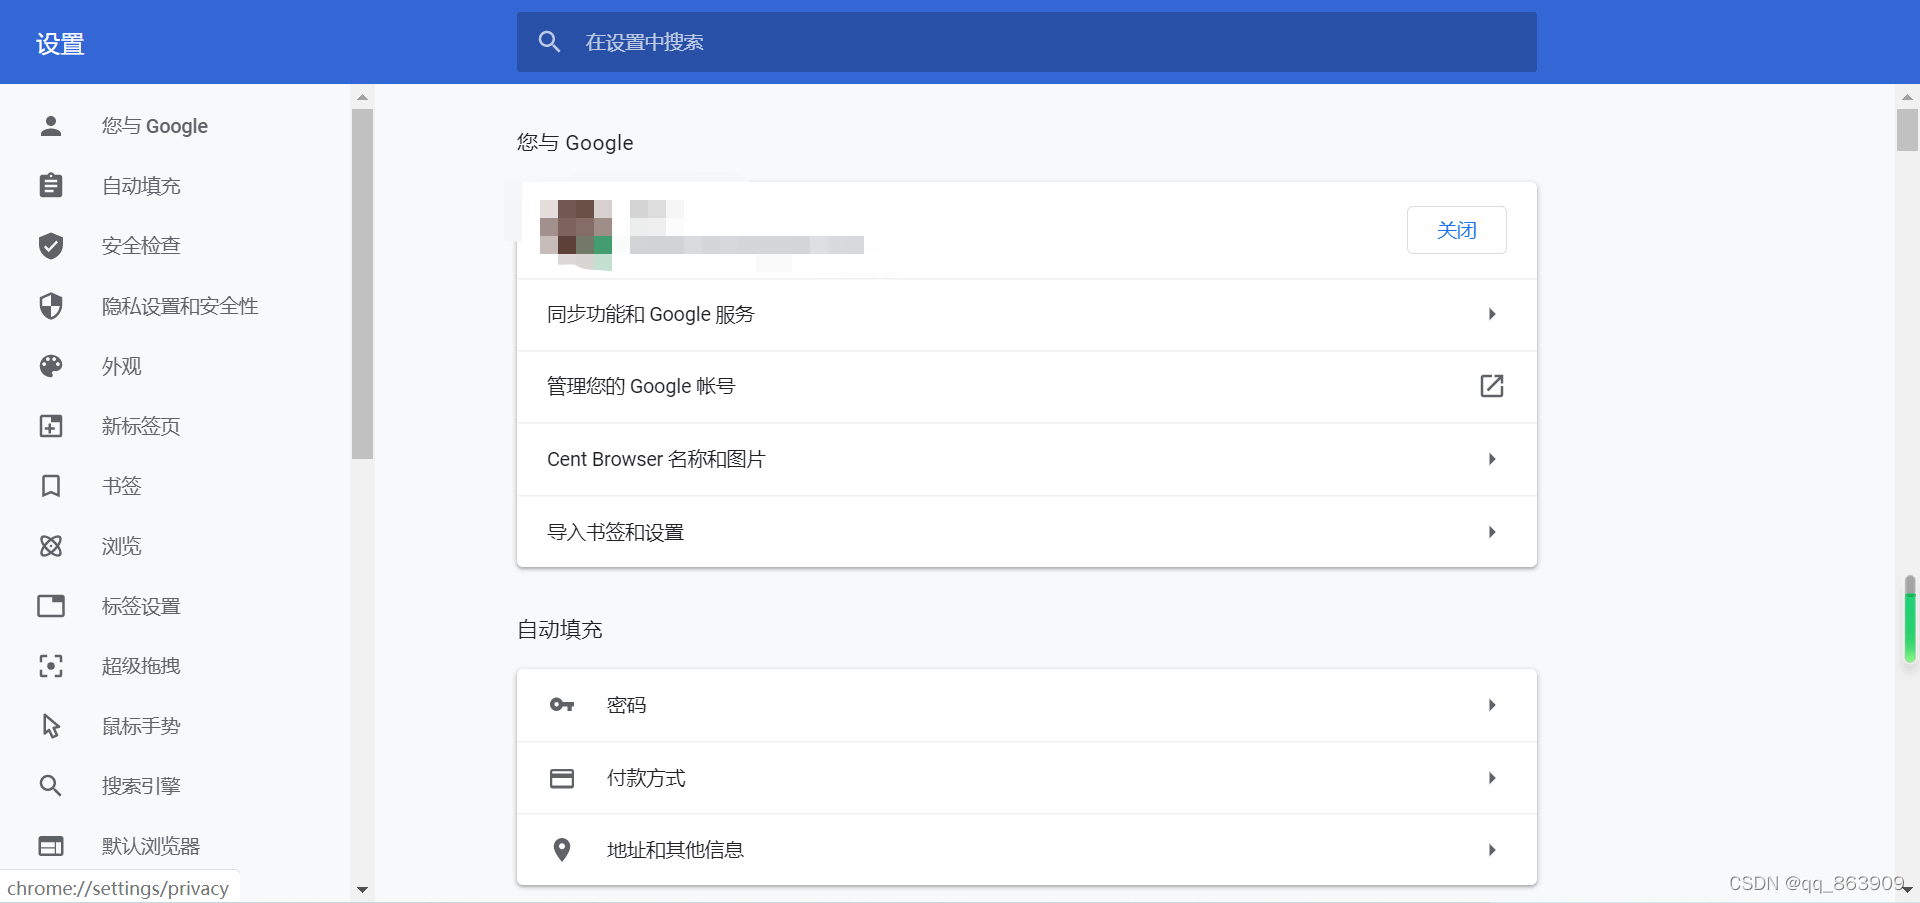Click the location pin icon next to 地址和其他信息
Image resolution: width=1920 pixels, height=903 pixels.
click(562, 850)
